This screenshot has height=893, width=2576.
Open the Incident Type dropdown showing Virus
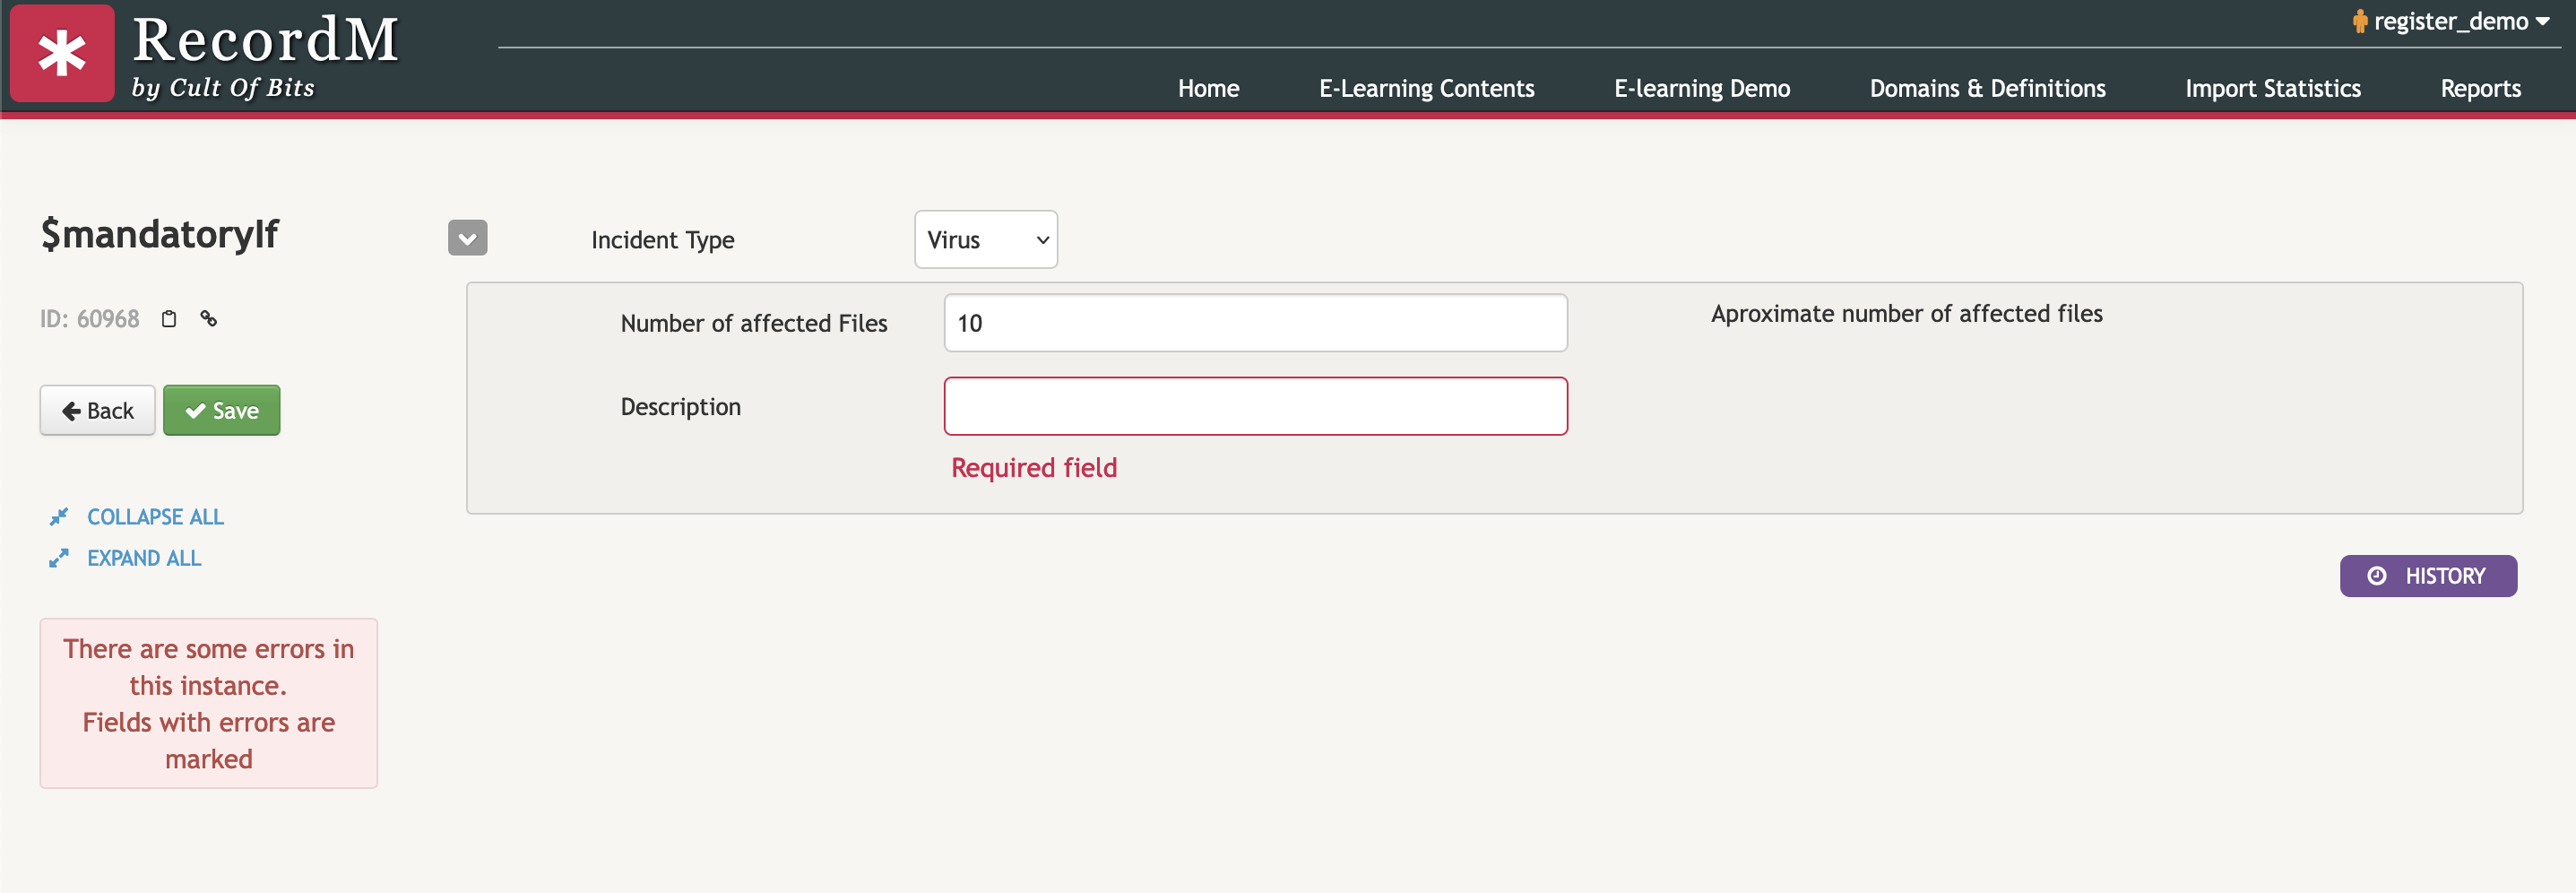tap(986, 239)
